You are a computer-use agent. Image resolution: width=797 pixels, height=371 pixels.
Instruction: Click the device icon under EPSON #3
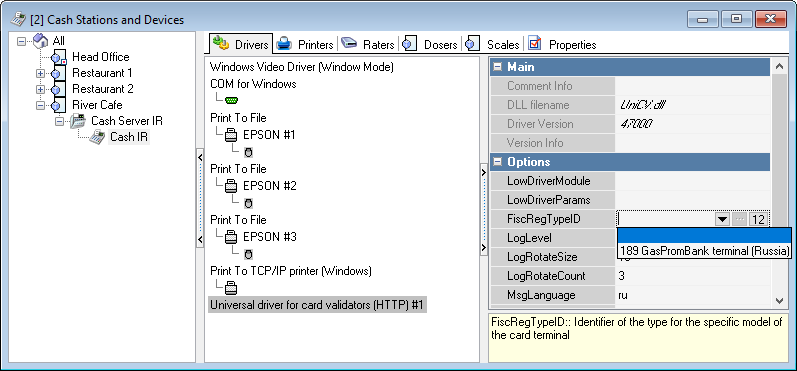pos(249,254)
